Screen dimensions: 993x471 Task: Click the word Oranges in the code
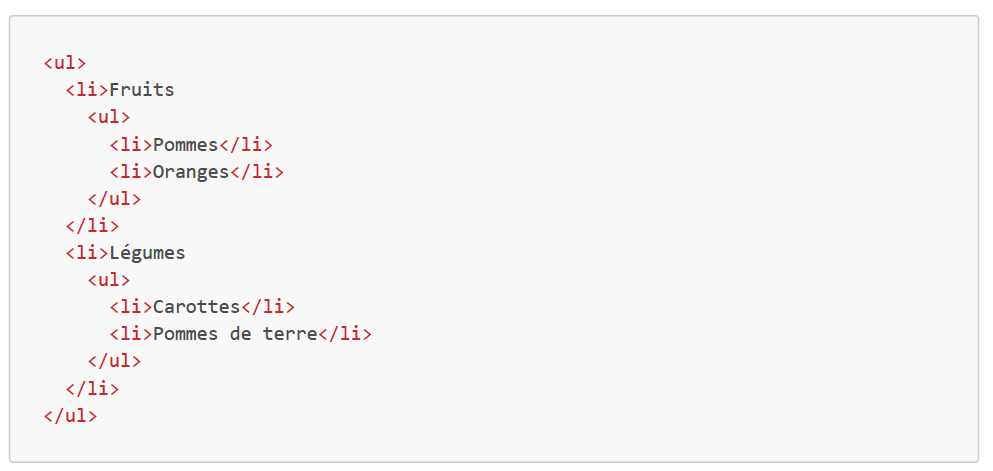point(191,171)
